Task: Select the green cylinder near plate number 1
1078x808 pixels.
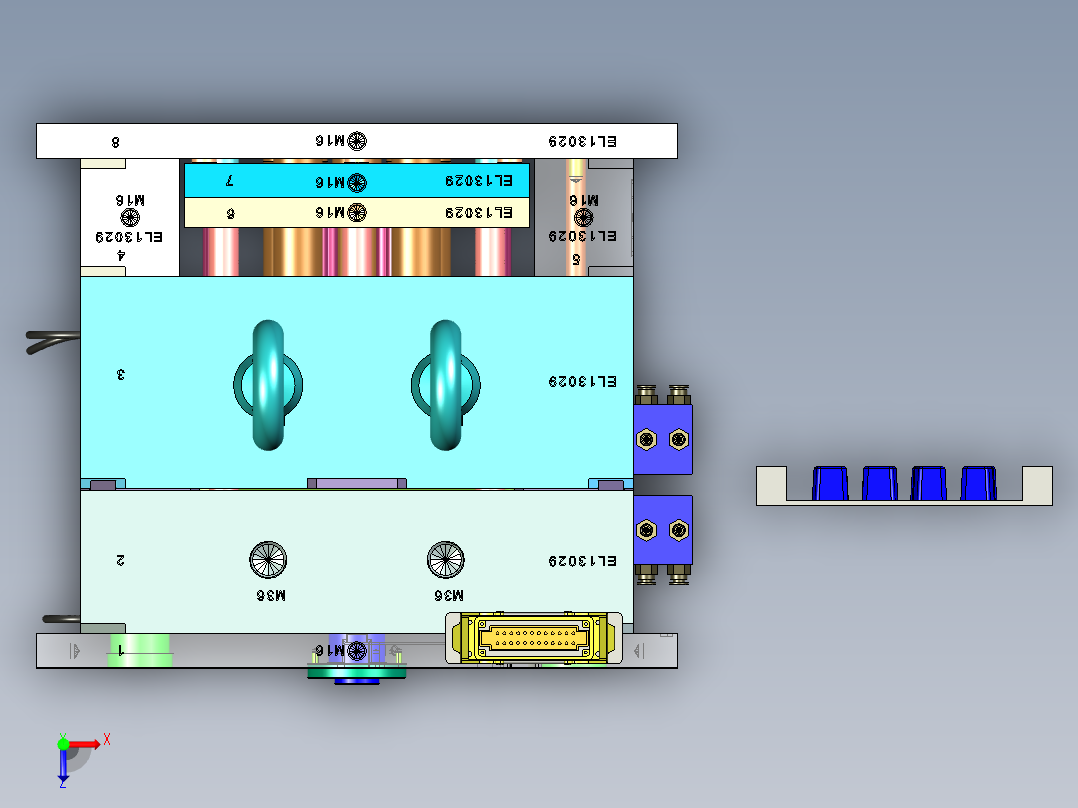Action: [140, 651]
